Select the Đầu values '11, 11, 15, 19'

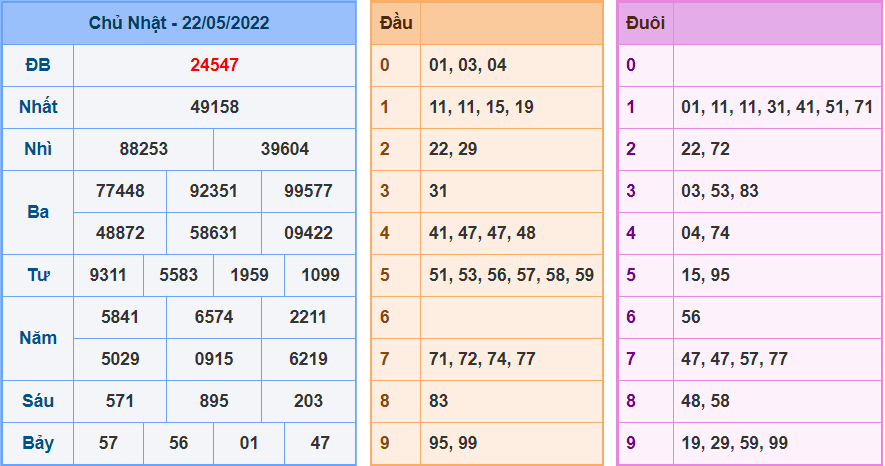(481, 107)
